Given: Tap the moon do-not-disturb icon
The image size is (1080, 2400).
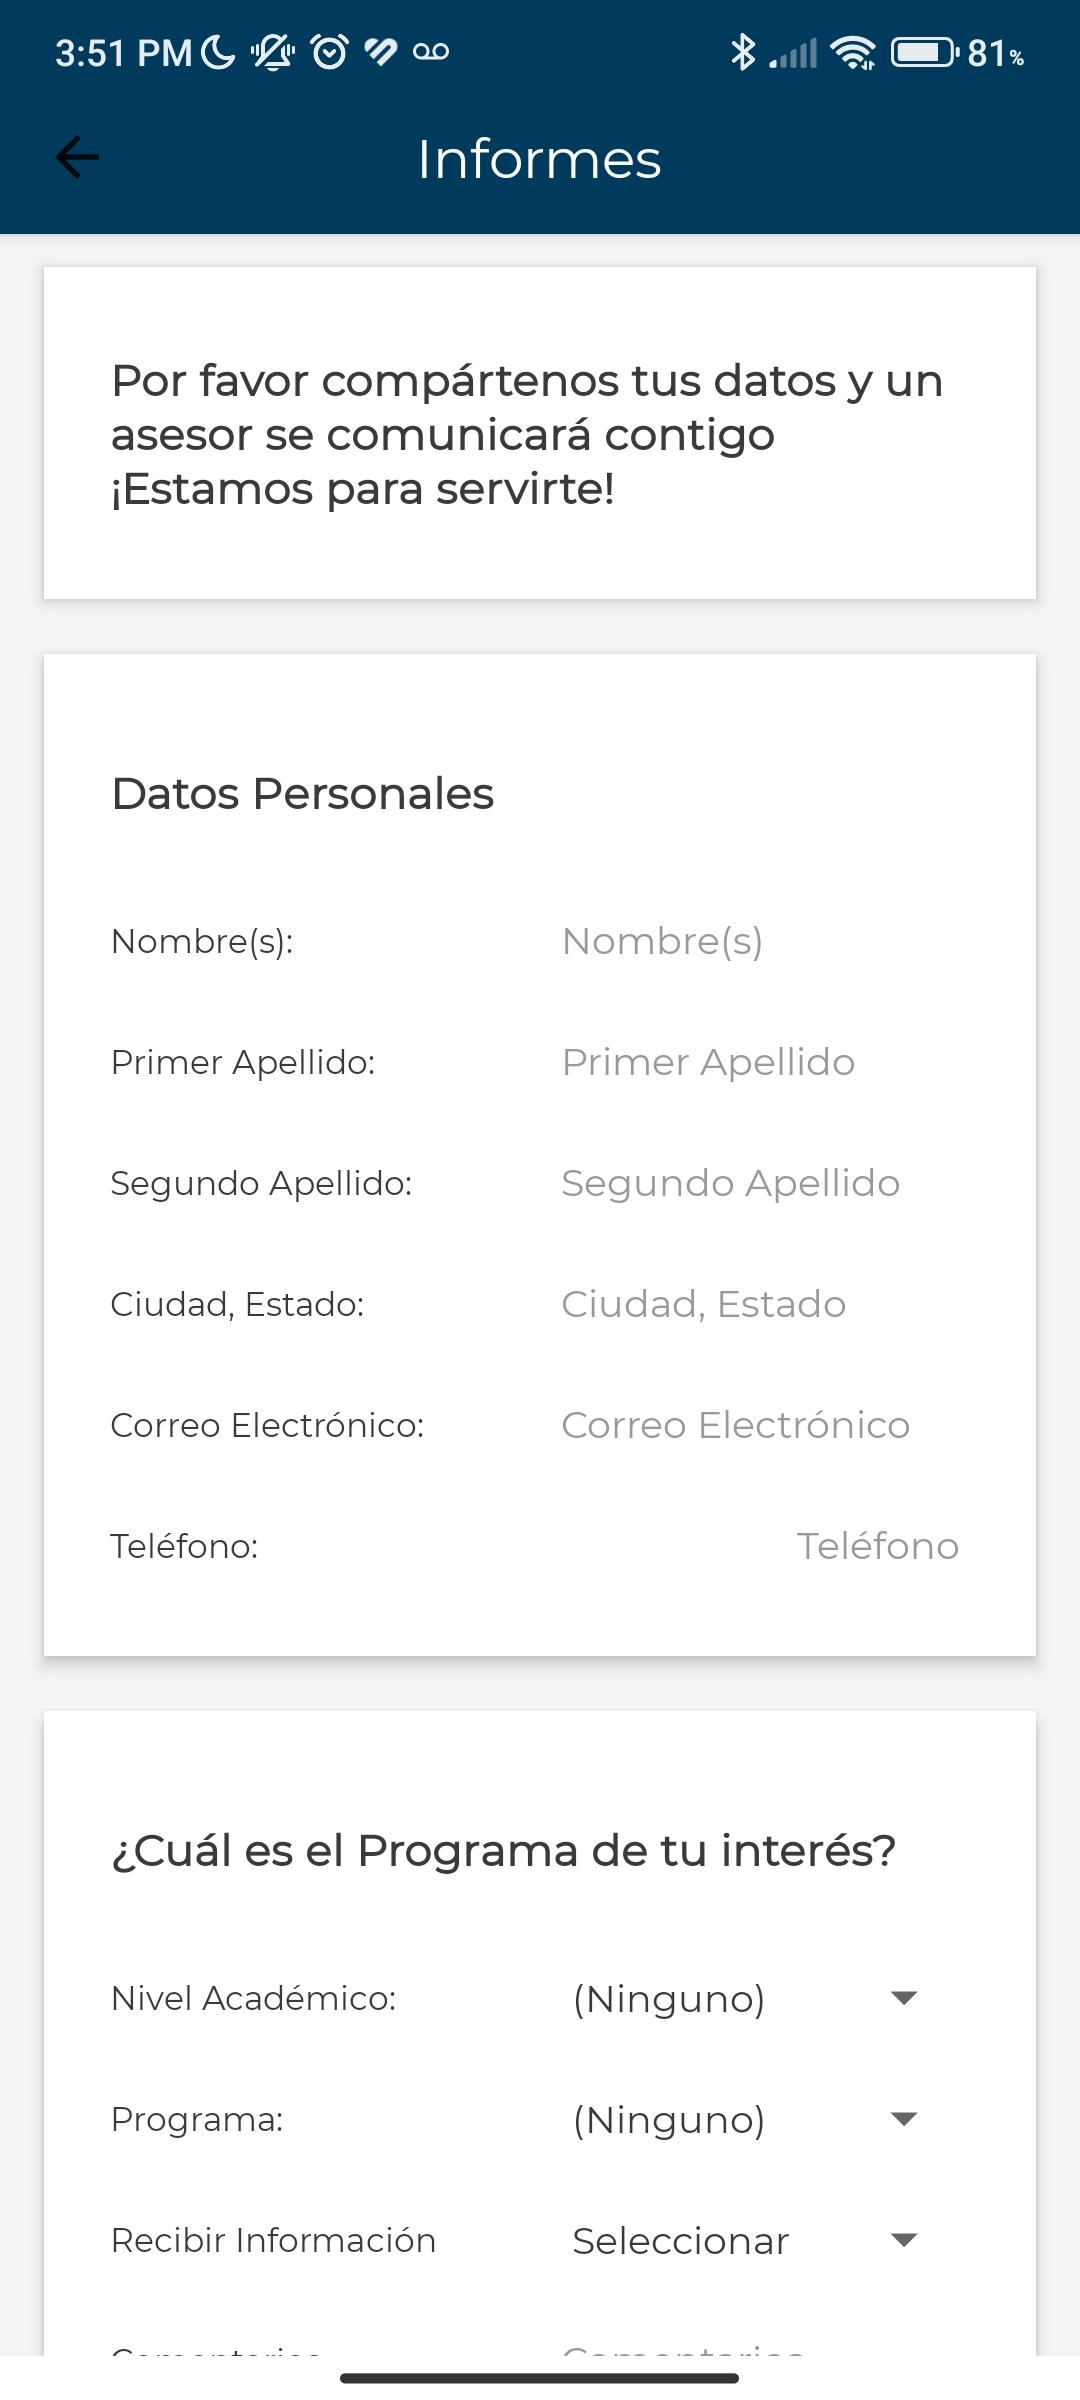Looking at the screenshot, I should (x=218, y=51).
